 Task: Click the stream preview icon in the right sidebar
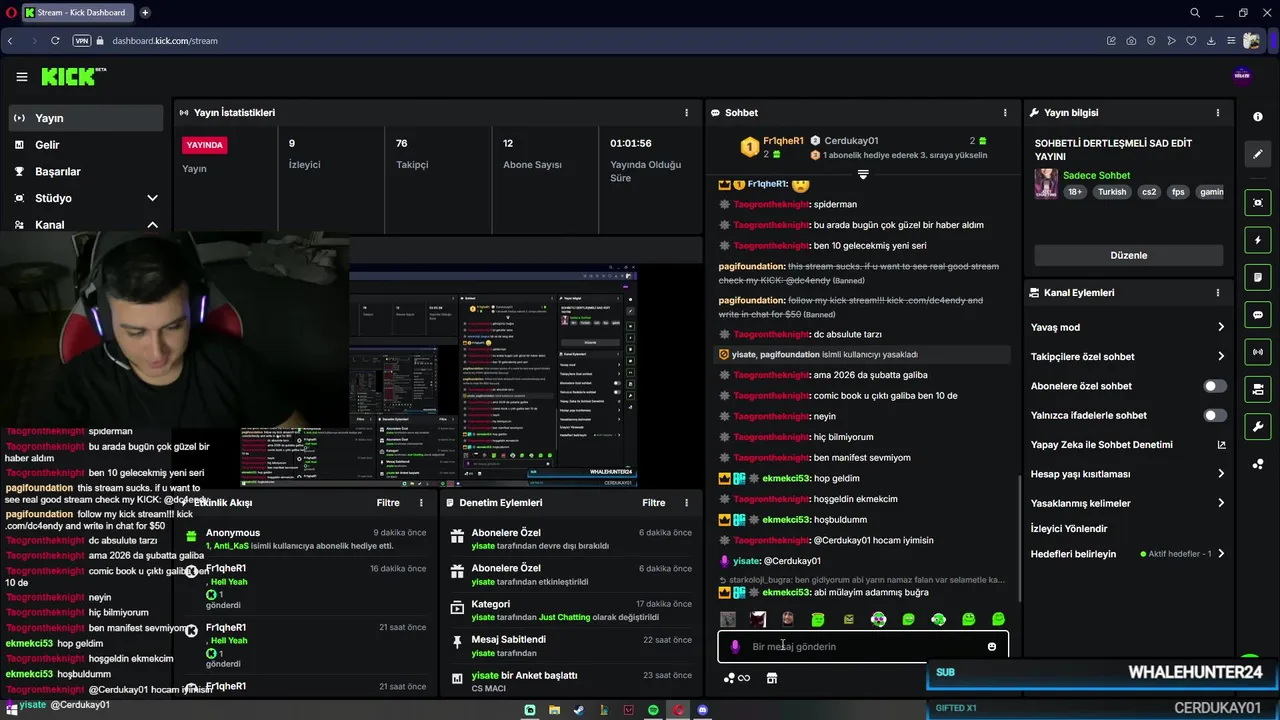pyautogui.click(x=1258, y=203)
